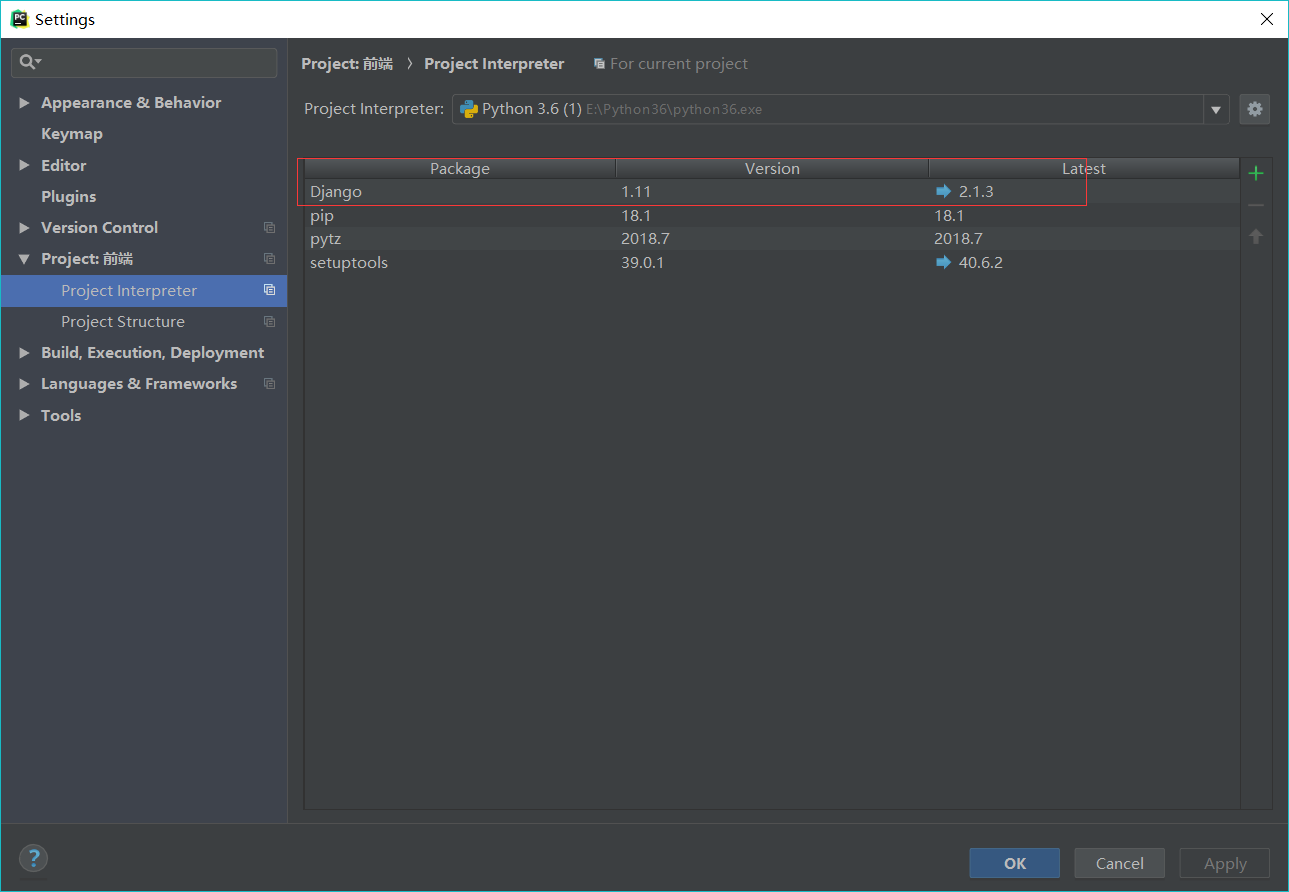Expand the Tools section
The height and width of the screenshot is (892, 1289).
24,415
